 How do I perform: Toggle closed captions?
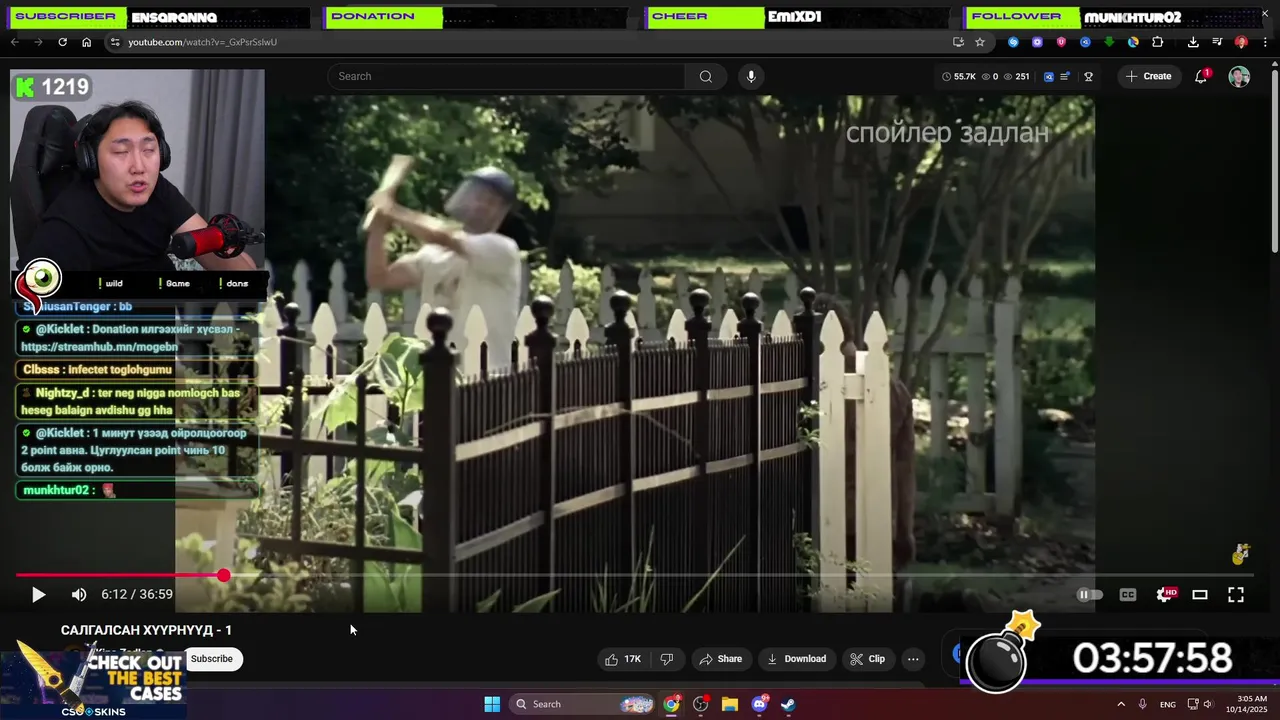pos(1128,595)
